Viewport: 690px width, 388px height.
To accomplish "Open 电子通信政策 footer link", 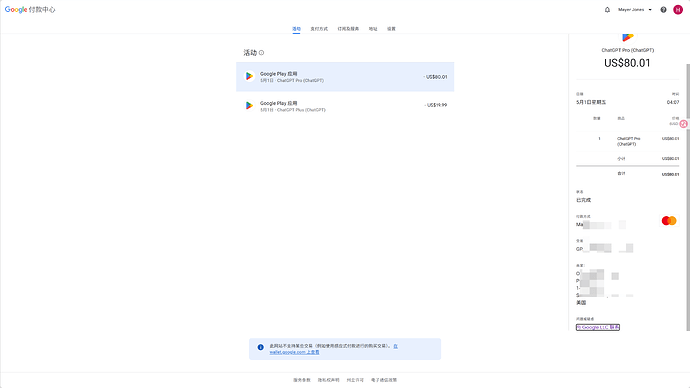I will (x=384, y=380).
